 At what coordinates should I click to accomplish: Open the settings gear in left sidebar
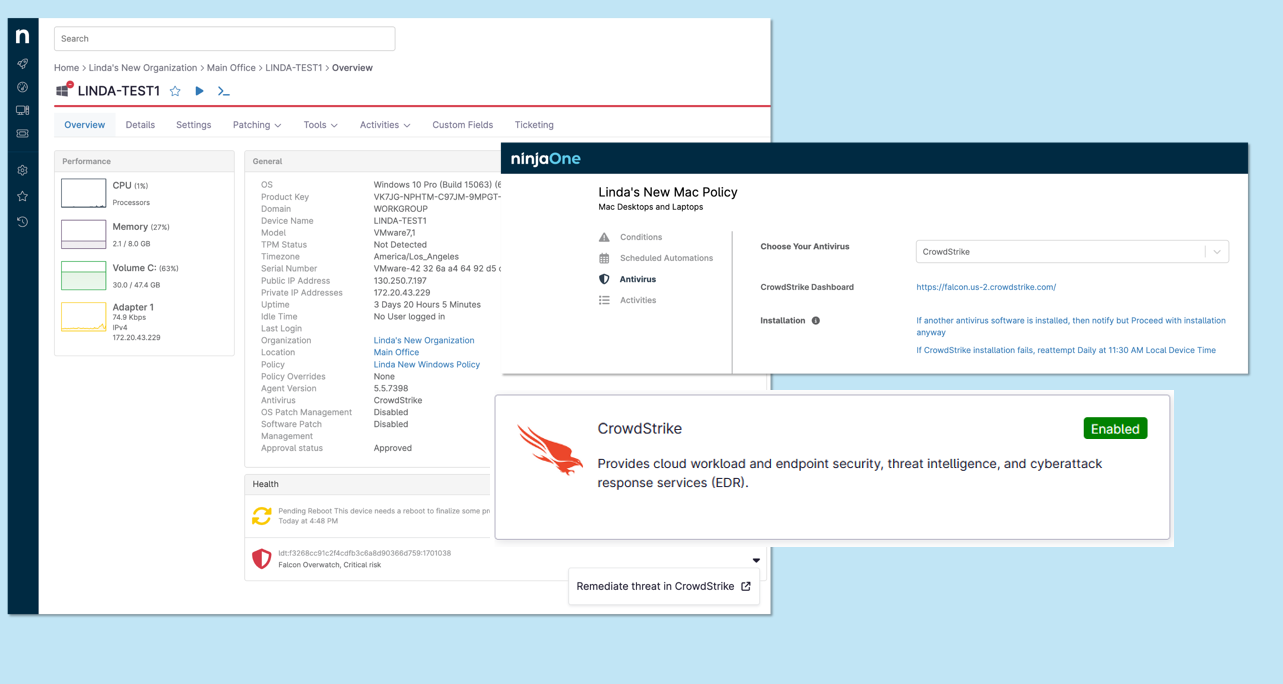(x=22, y=170)
